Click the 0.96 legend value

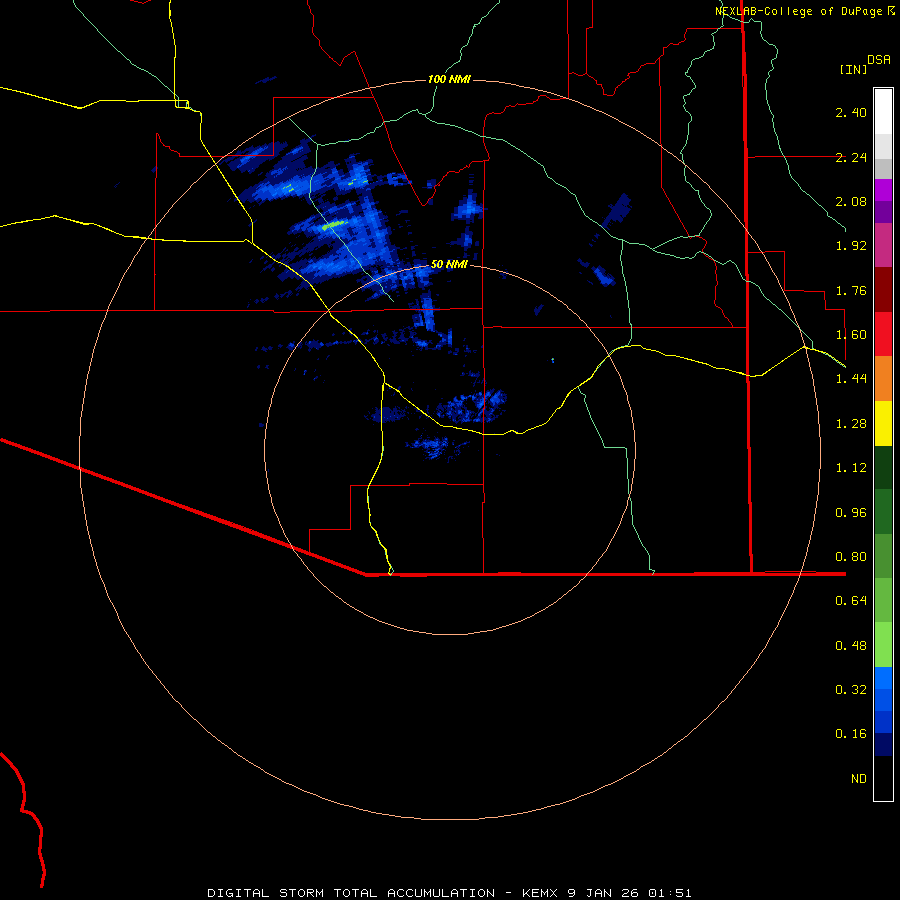tap(851, 513)
